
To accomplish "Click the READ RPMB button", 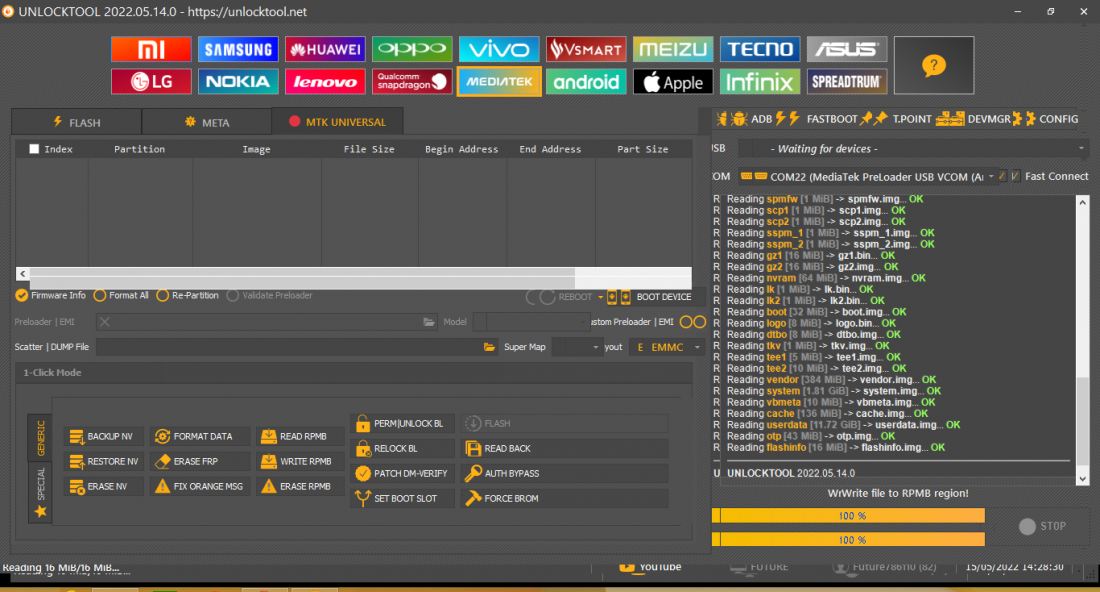I will (x=300, y=436).
